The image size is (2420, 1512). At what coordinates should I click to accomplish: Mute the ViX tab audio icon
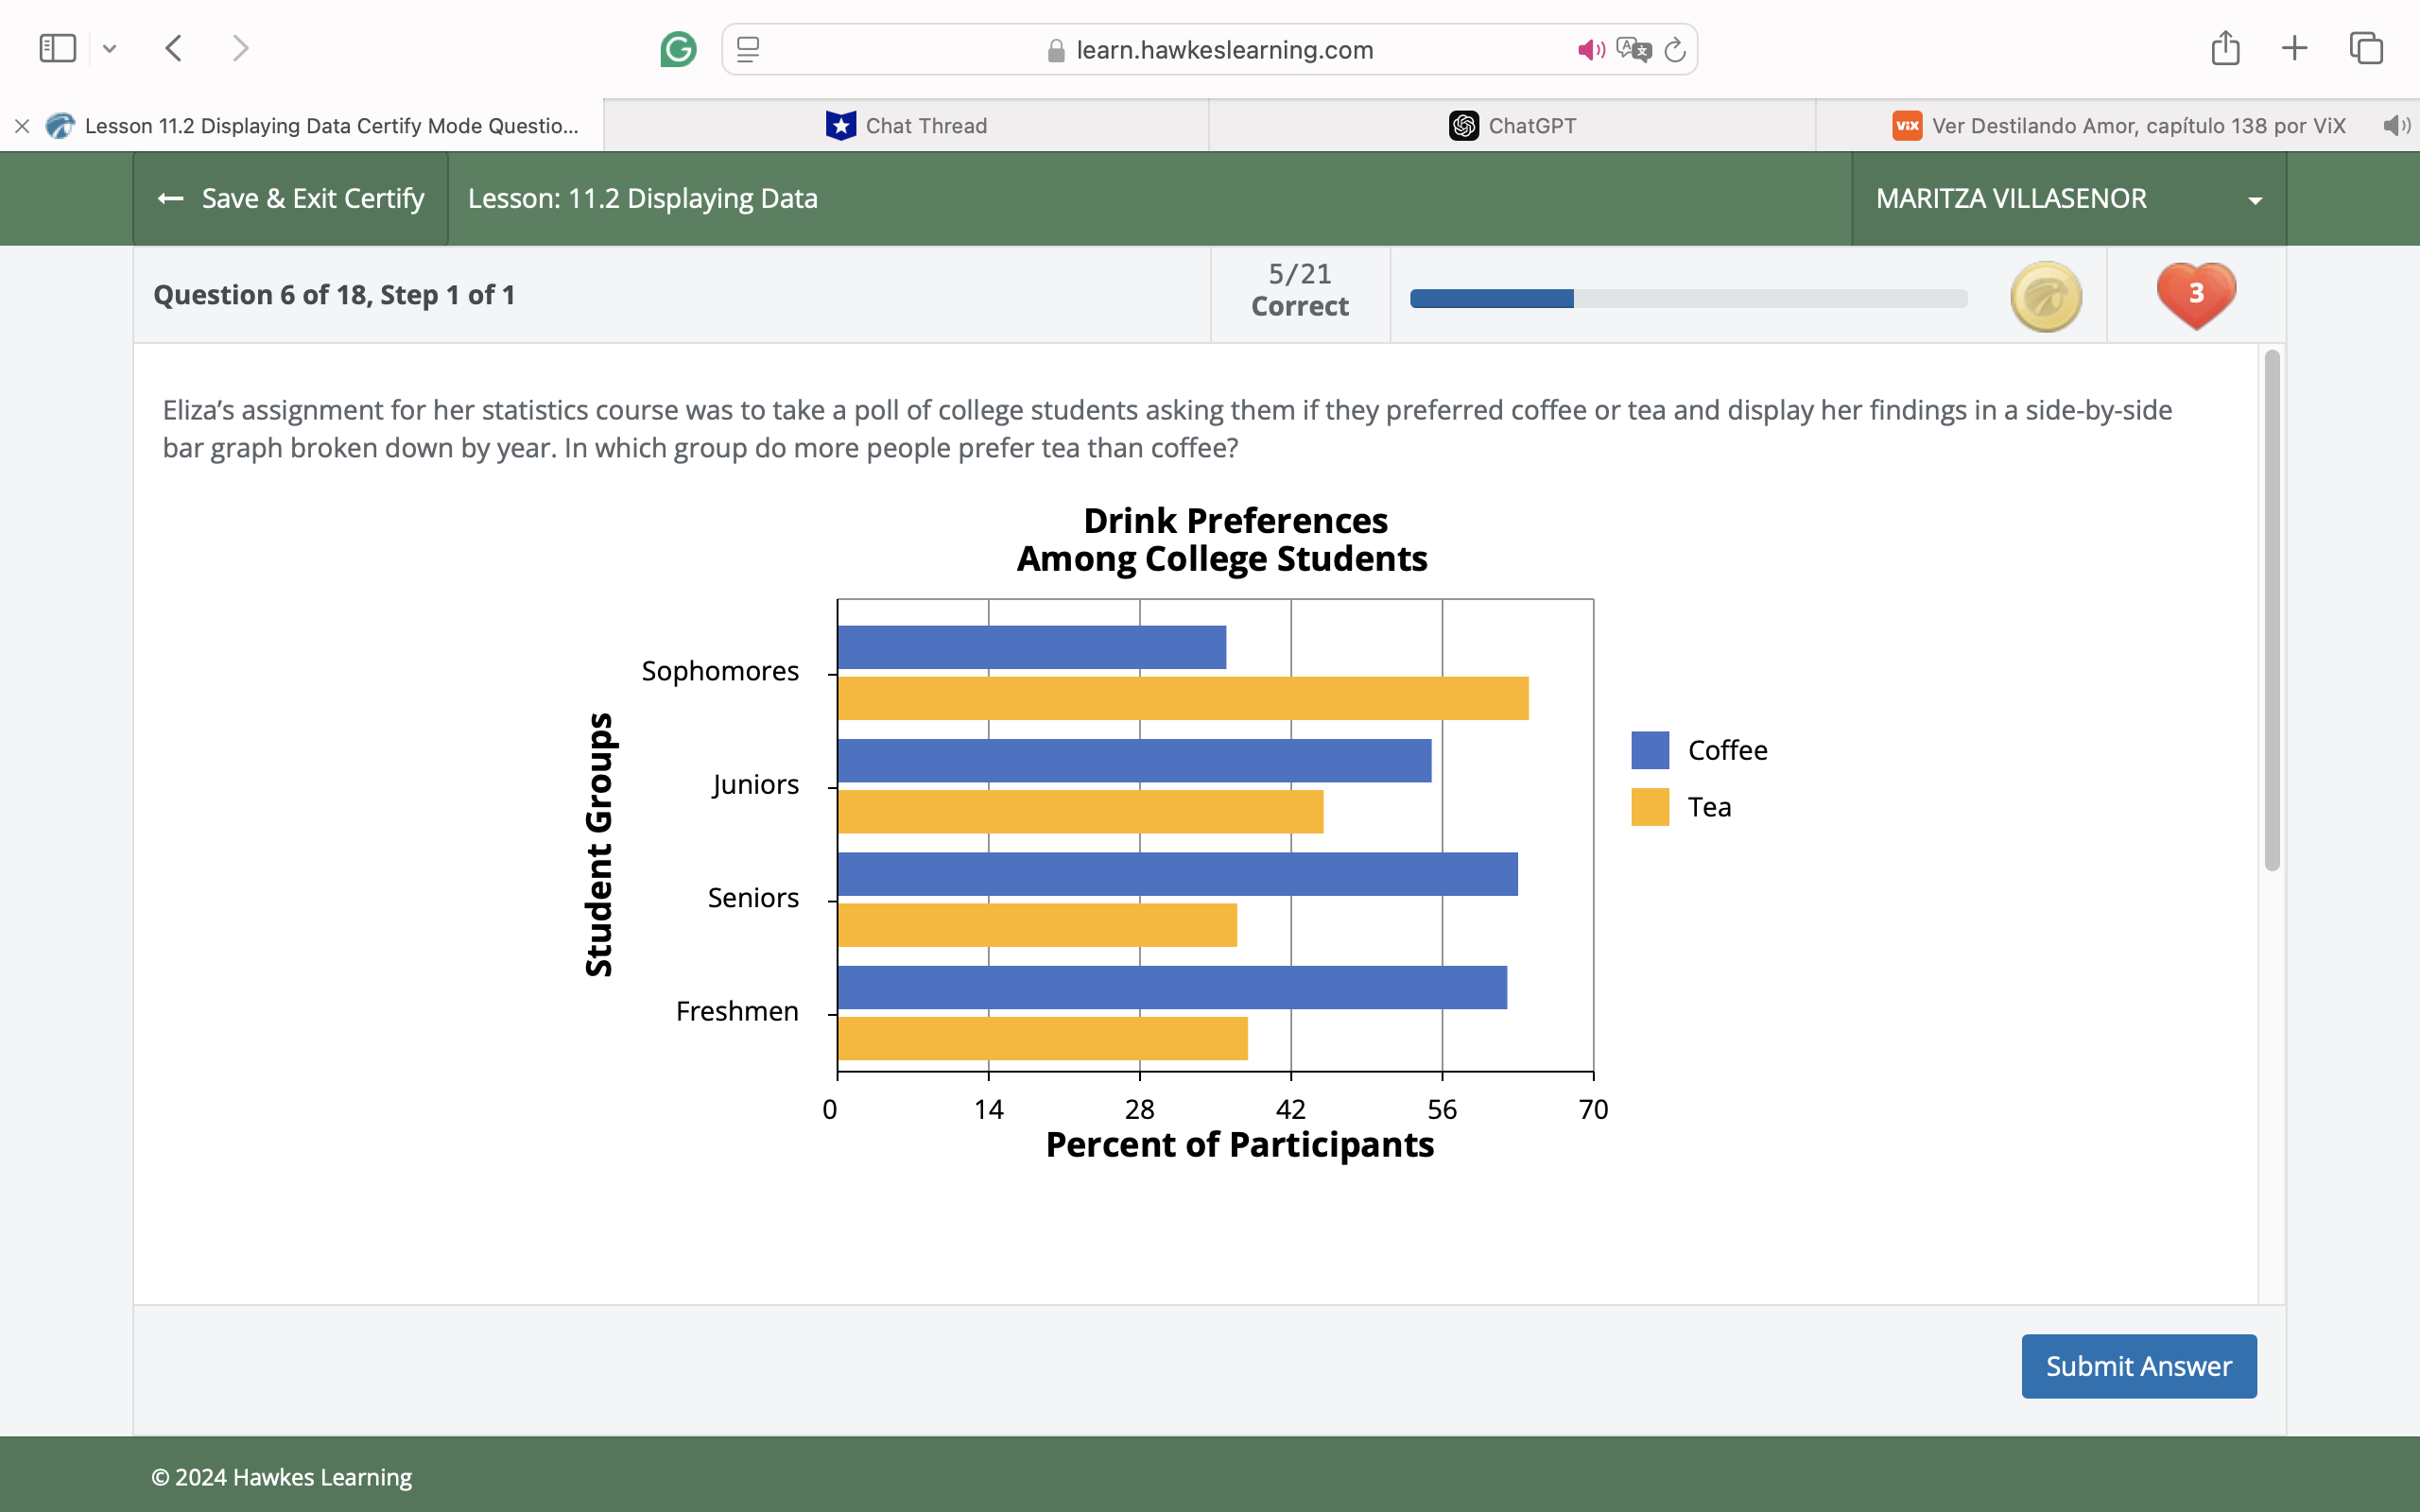[2395, 126]
